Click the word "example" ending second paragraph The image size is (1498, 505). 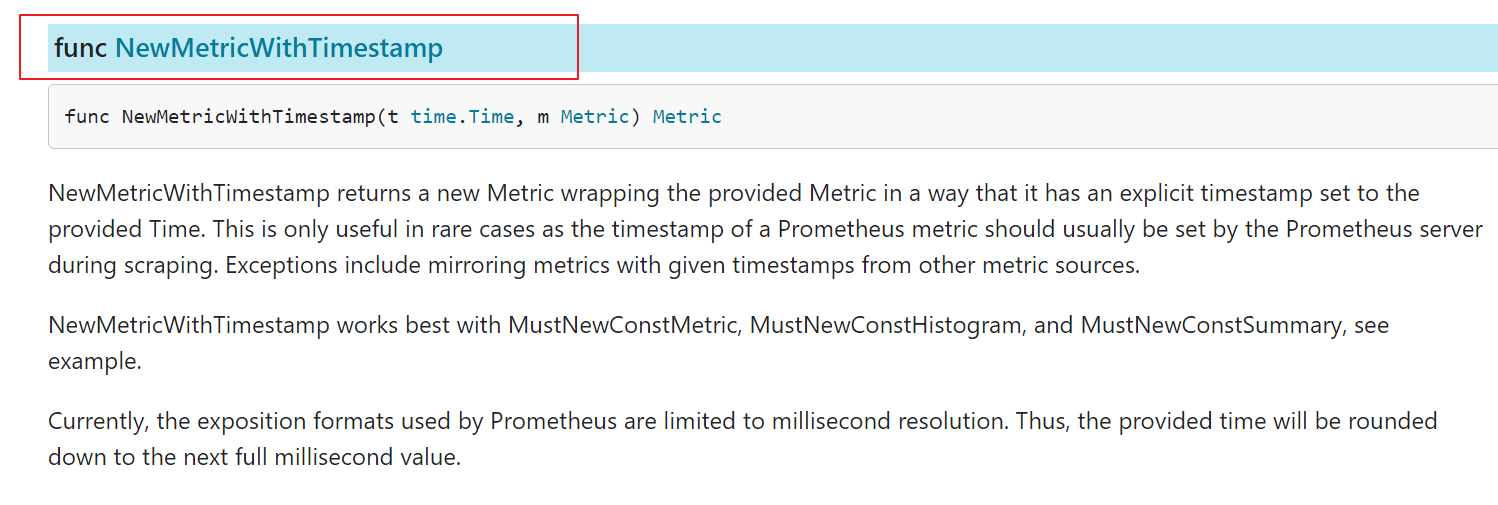click(x=92, y=362)
